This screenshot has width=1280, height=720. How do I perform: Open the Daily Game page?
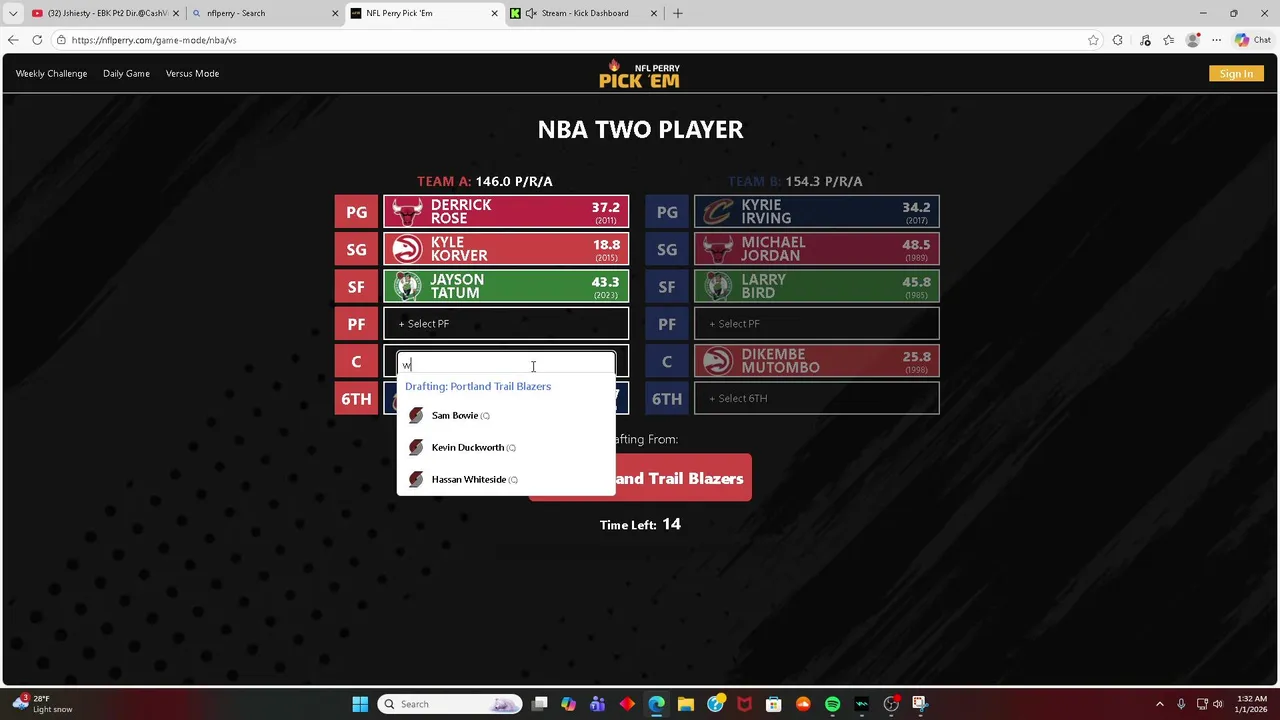[x=126, y=74]
